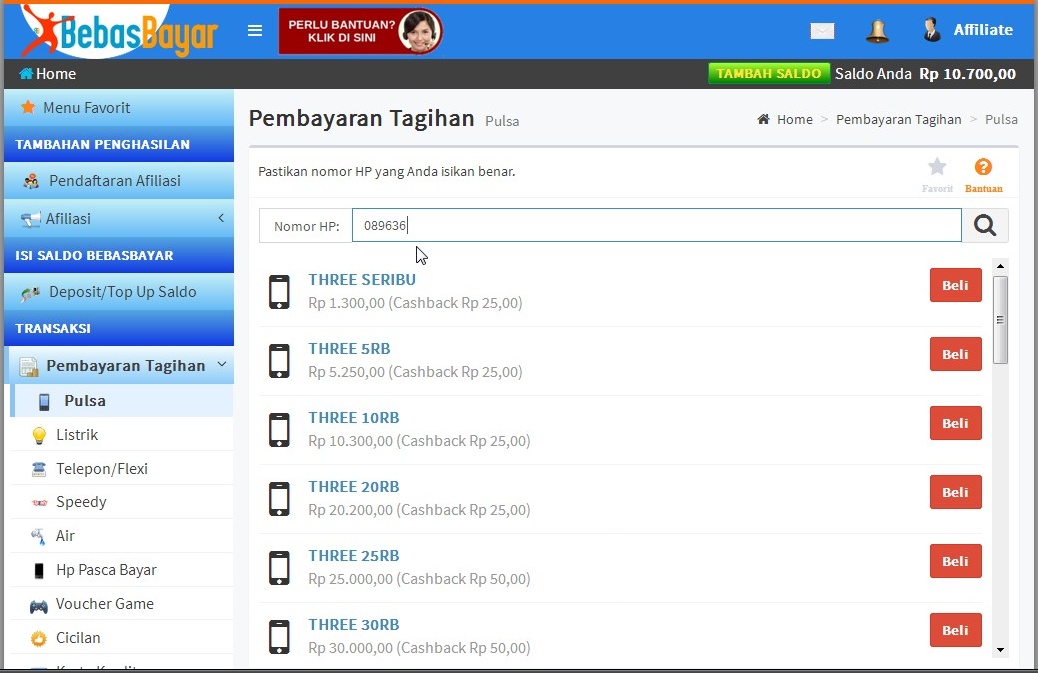Focus the Nomor HP input field
1038x673 pixels.
tap(657, 225)
